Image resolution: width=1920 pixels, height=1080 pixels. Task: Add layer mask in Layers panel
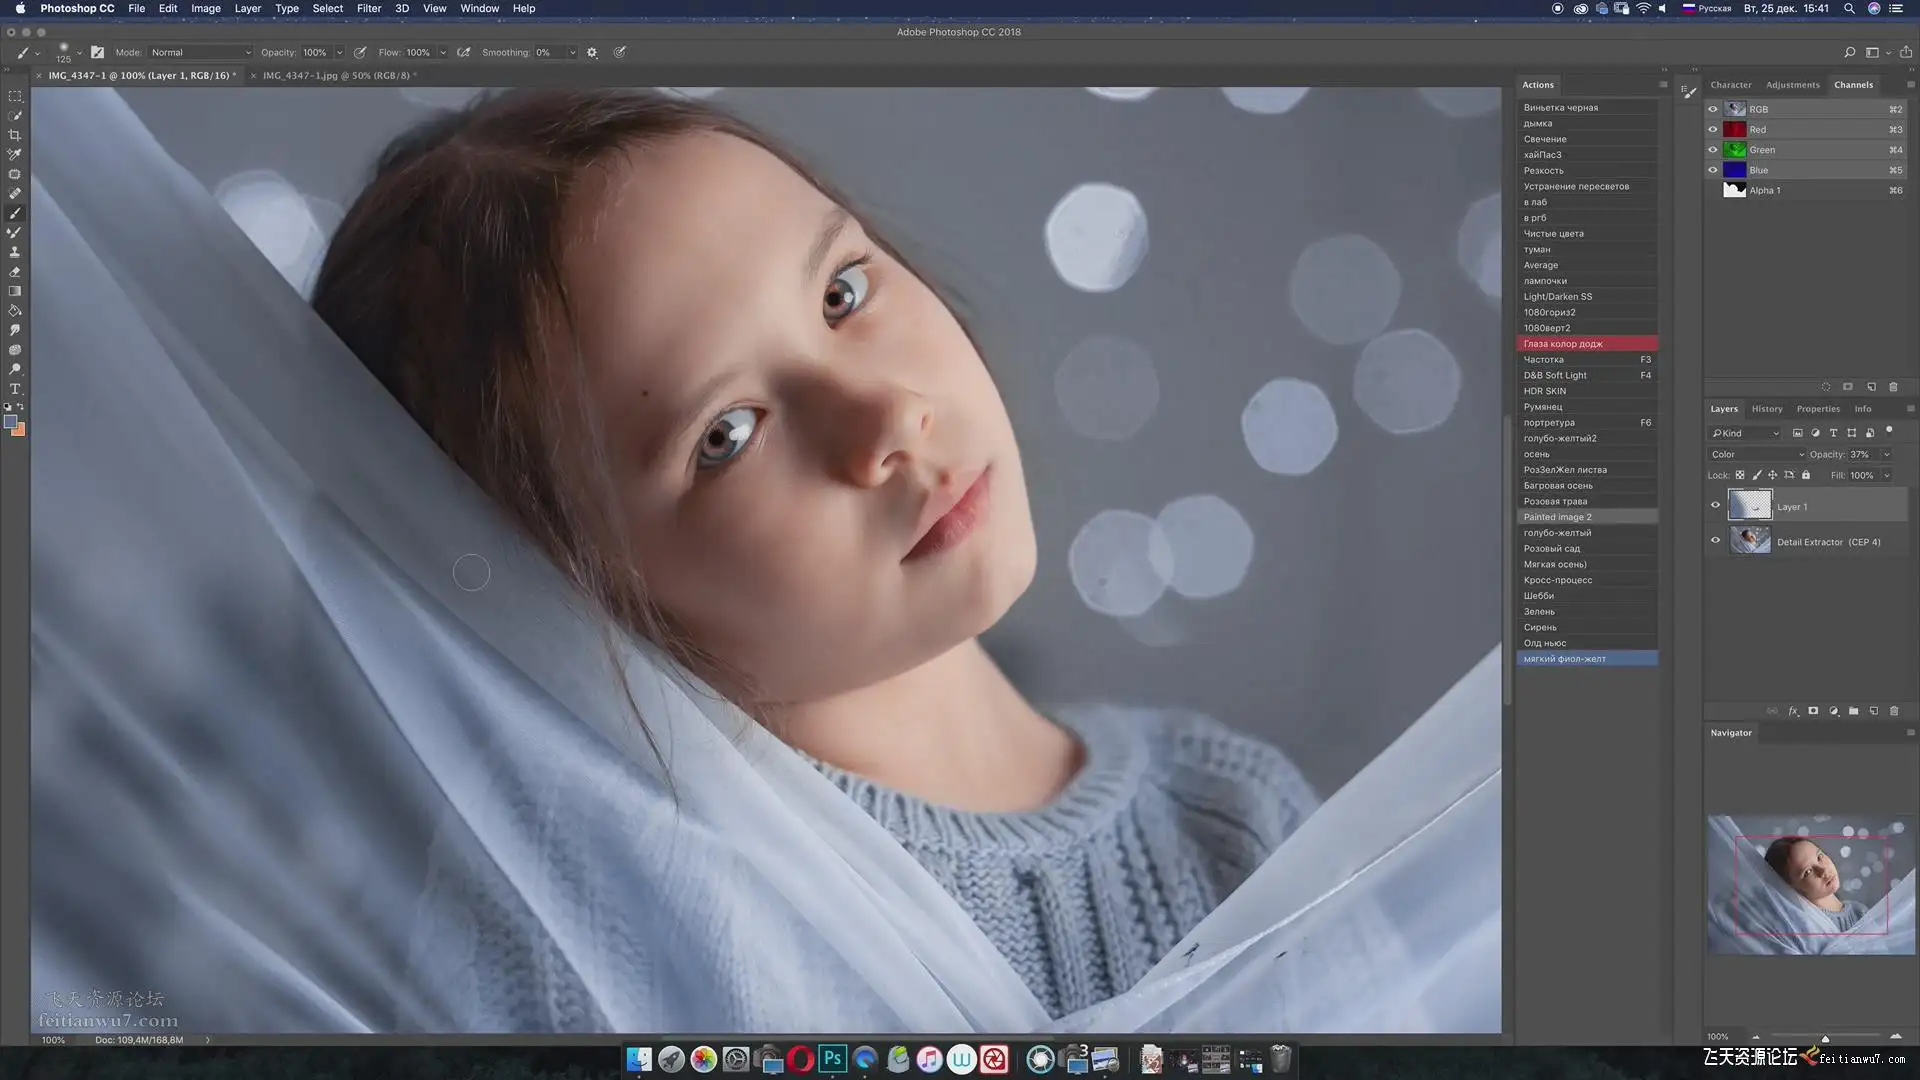[x=1813, y=711]
